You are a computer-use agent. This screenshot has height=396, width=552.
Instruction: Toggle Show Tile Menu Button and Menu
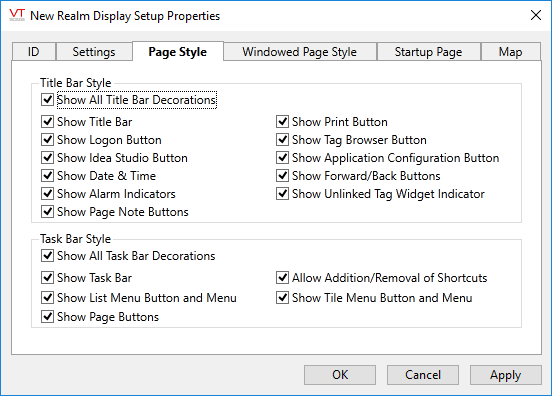282,297
